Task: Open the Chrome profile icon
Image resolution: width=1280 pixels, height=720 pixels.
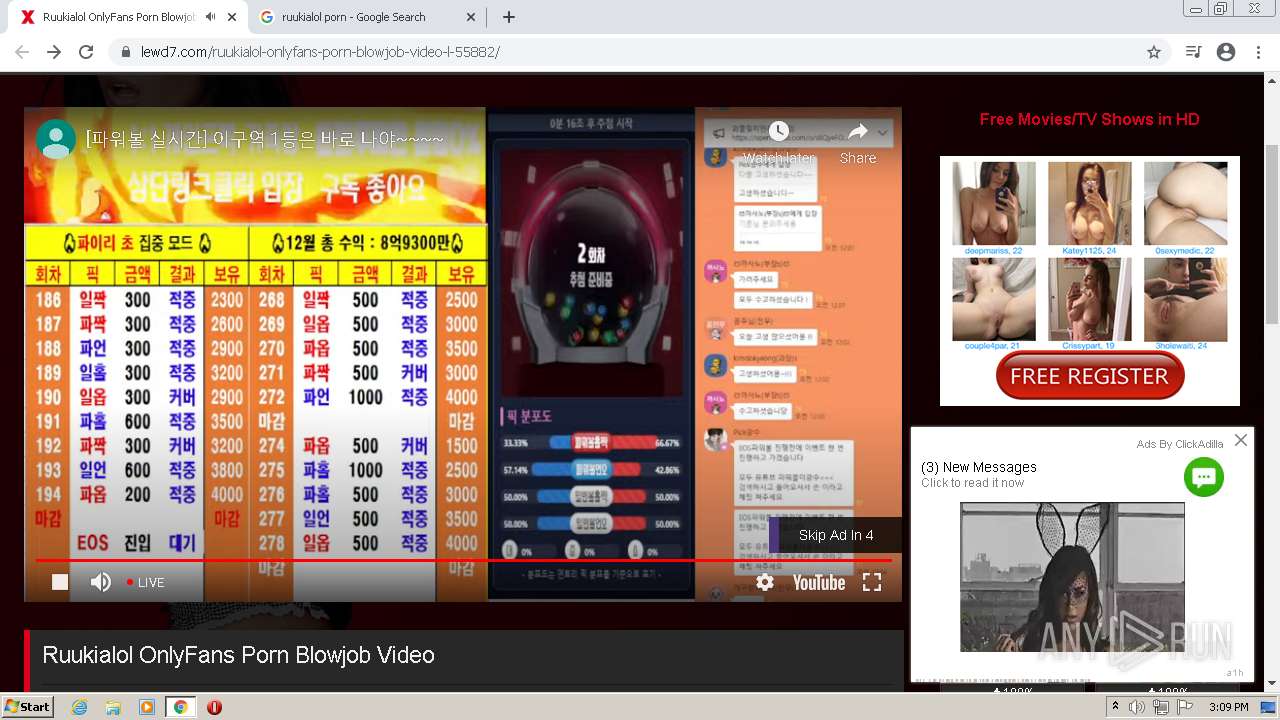Action: click(x=1226, y=52)
